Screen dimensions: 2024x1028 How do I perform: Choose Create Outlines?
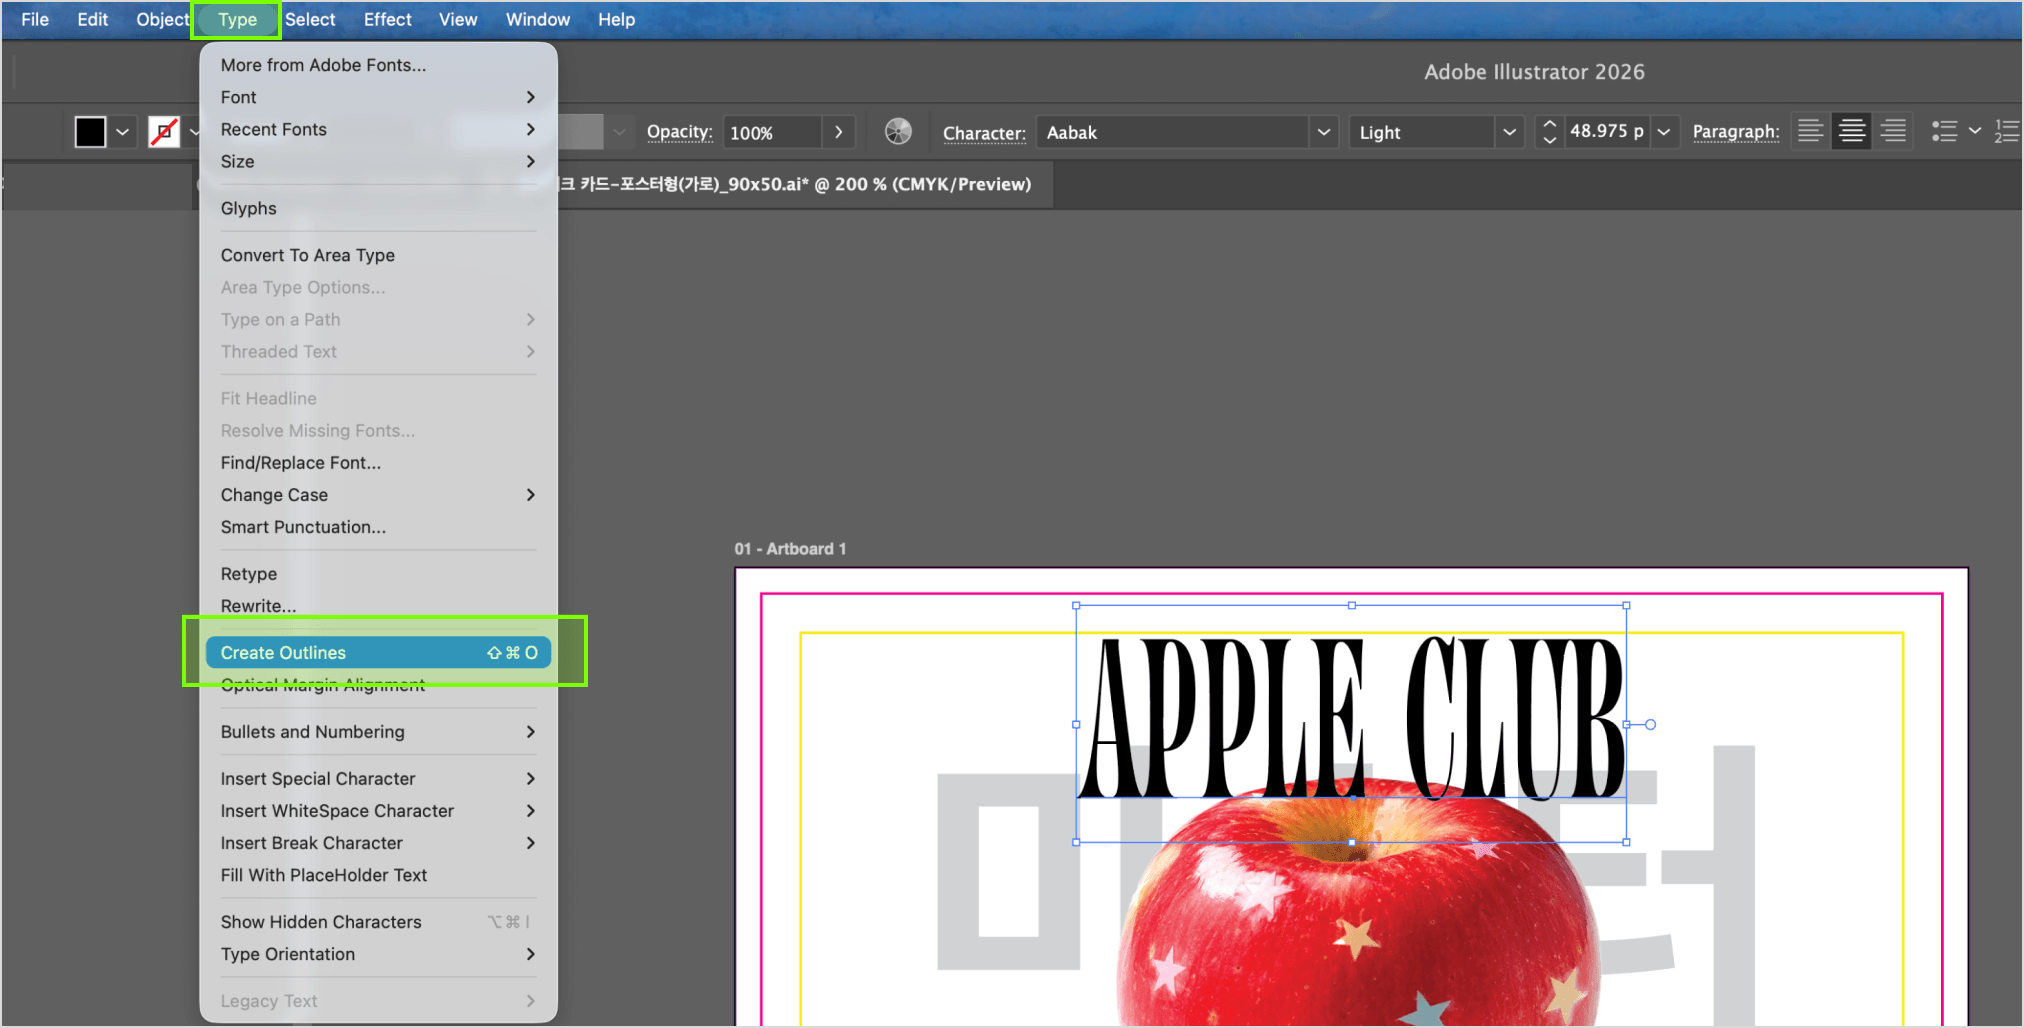(378, 652)
